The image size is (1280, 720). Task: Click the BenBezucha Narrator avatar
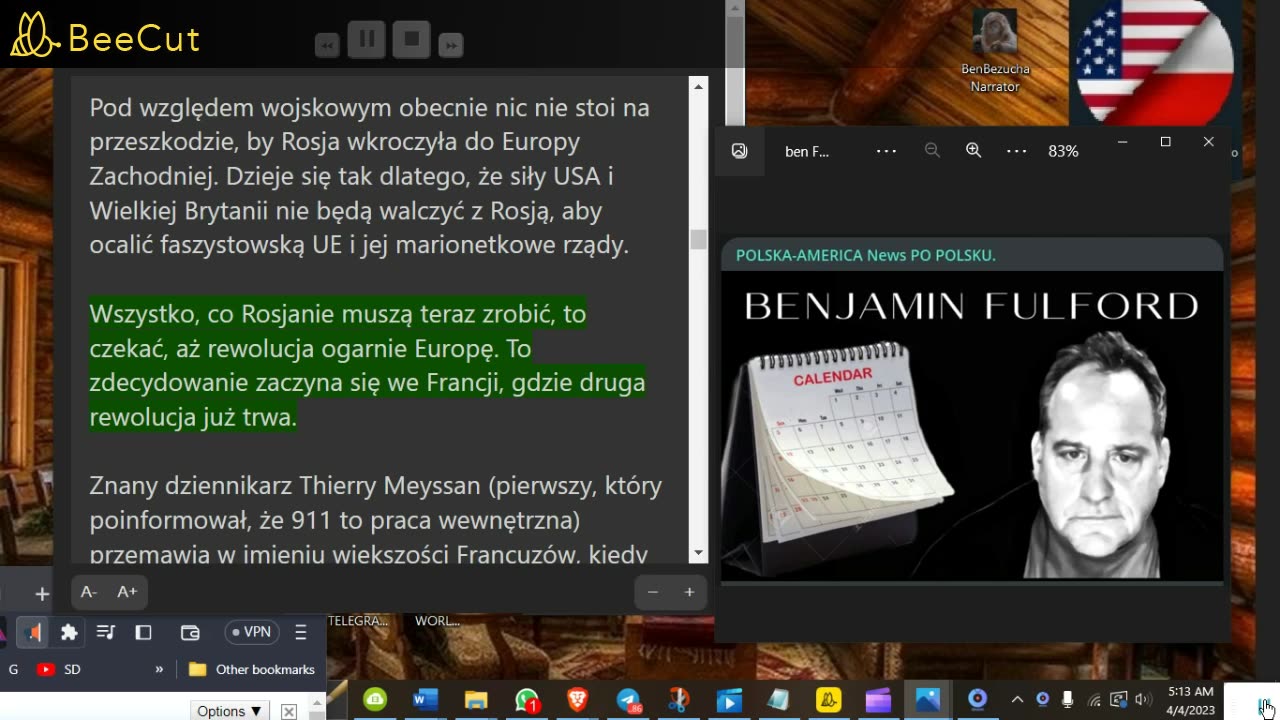click(995, 33)
